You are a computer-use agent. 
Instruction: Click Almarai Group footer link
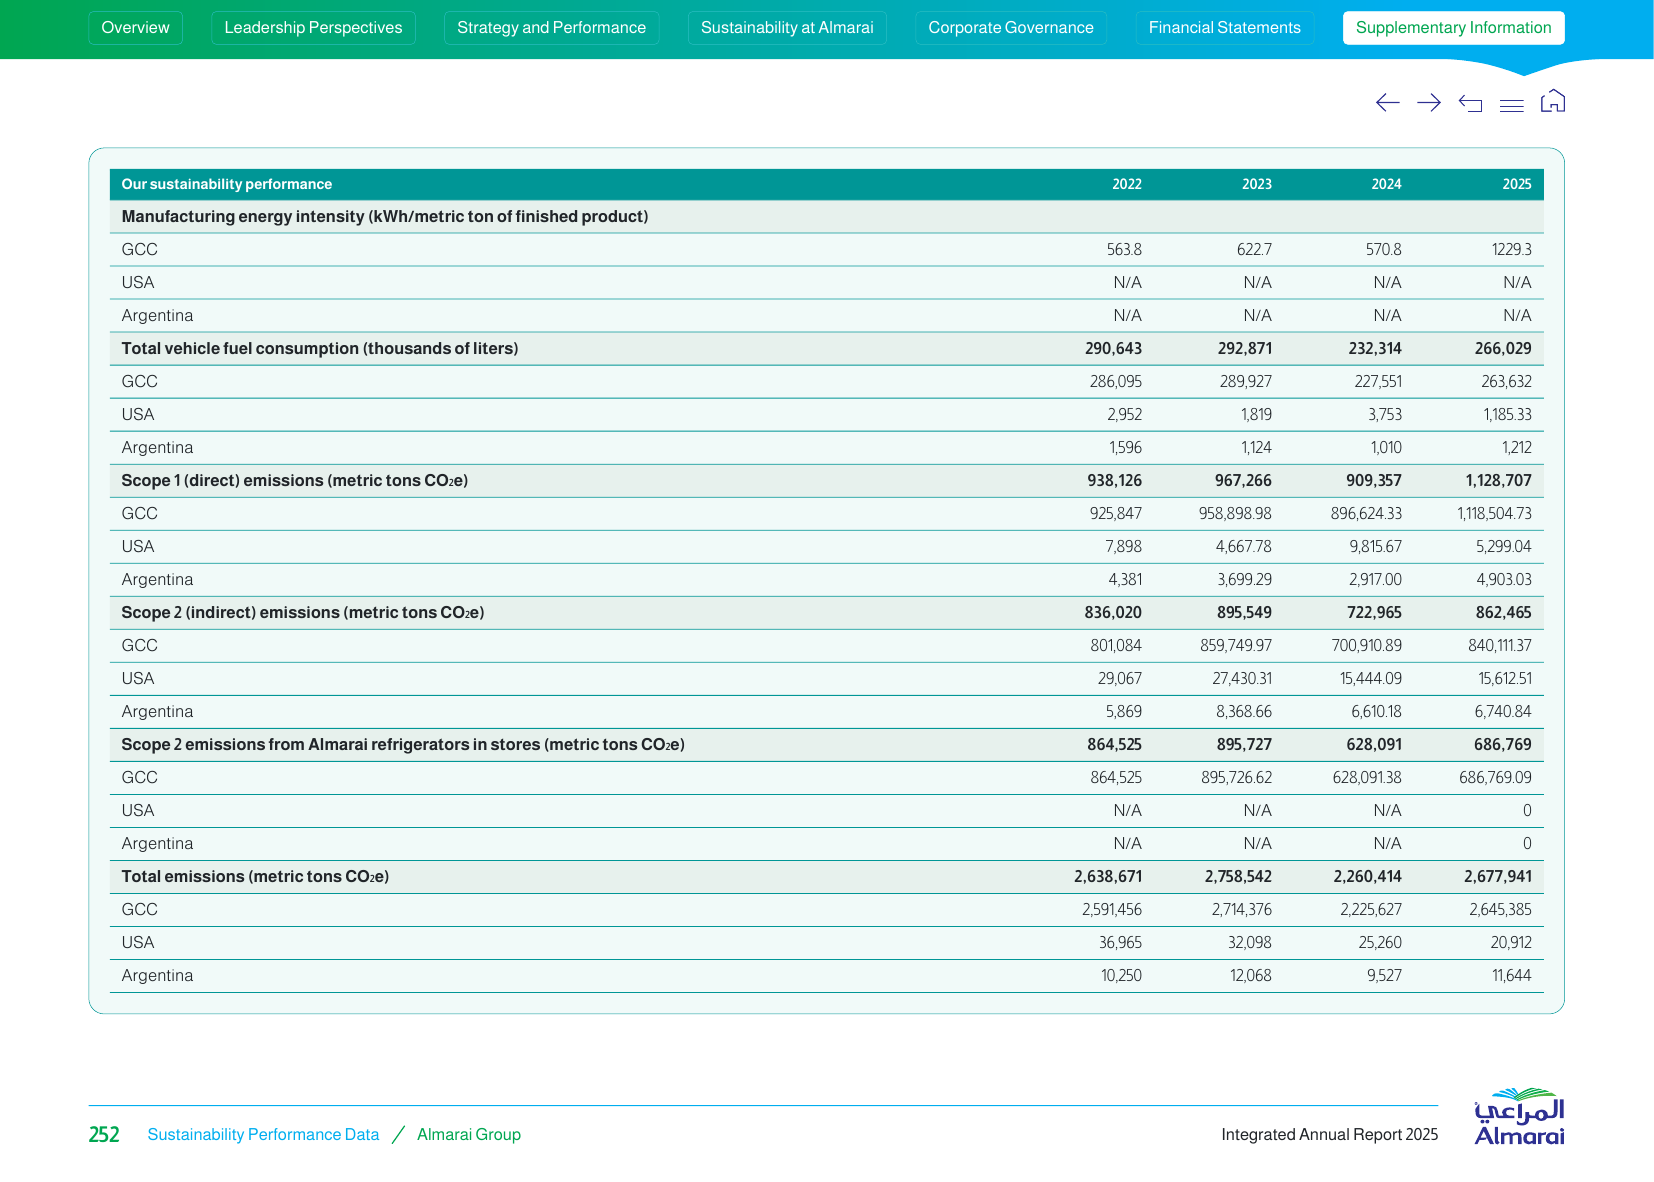coord(469,1134)
